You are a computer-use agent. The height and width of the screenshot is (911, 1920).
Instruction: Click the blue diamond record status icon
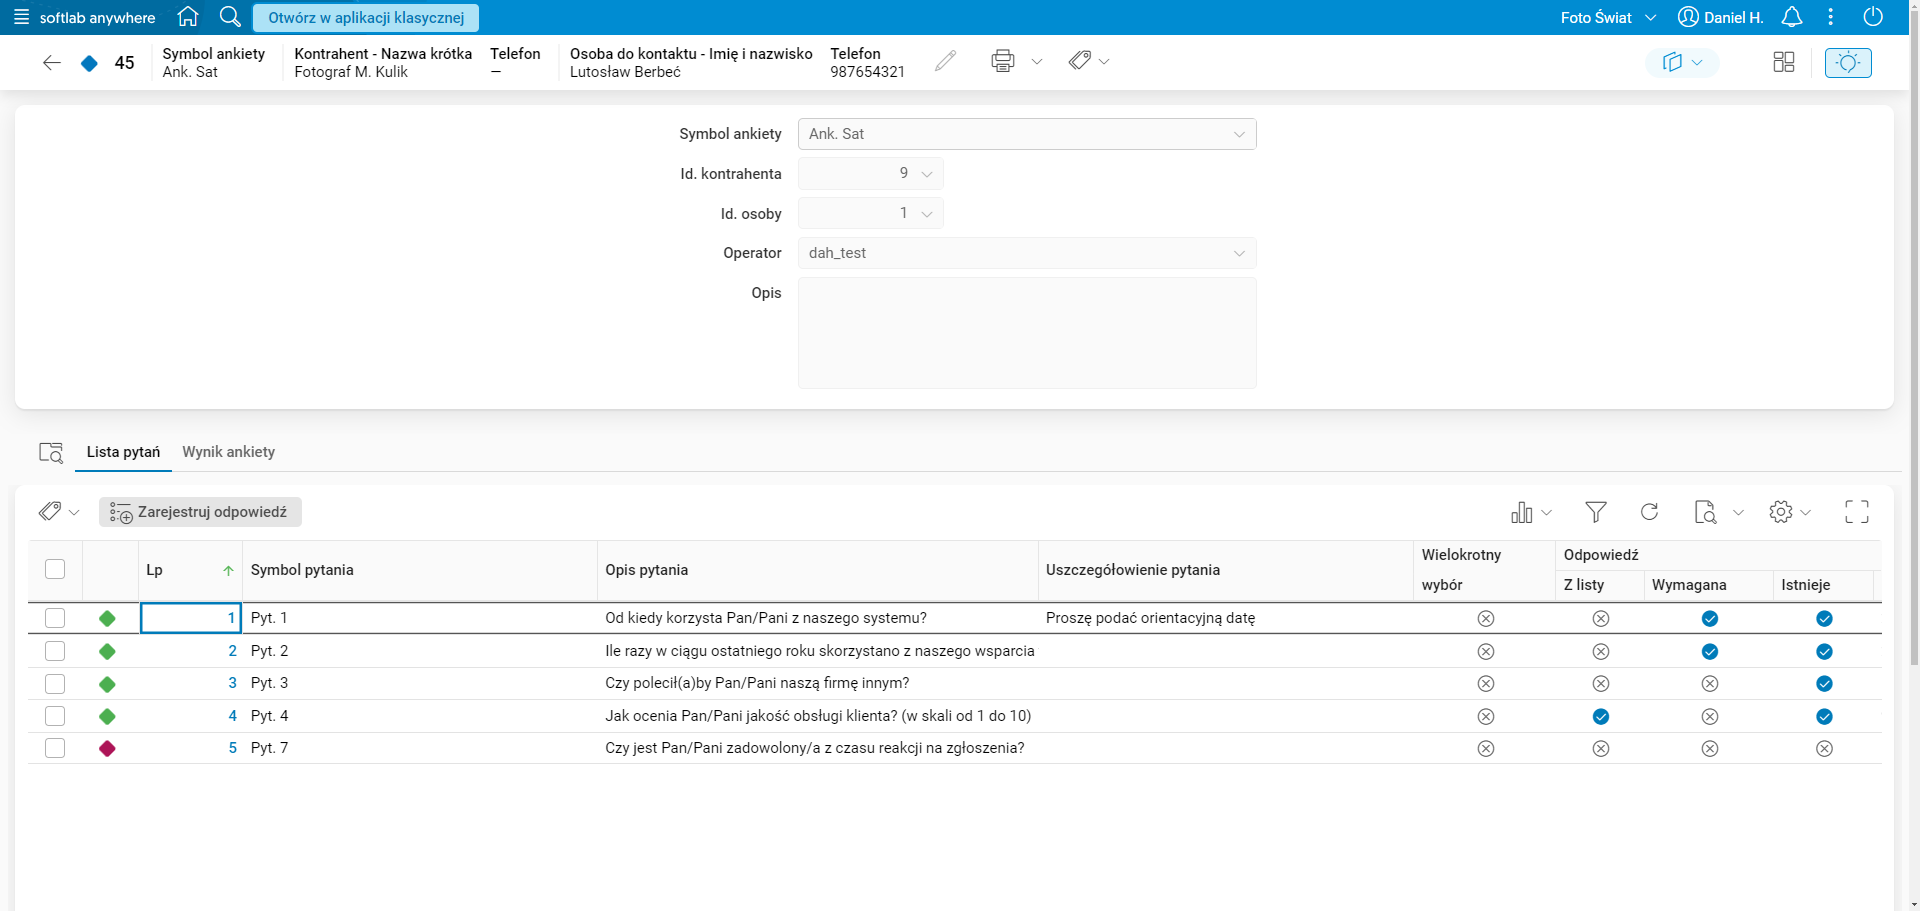coord(89,63)
